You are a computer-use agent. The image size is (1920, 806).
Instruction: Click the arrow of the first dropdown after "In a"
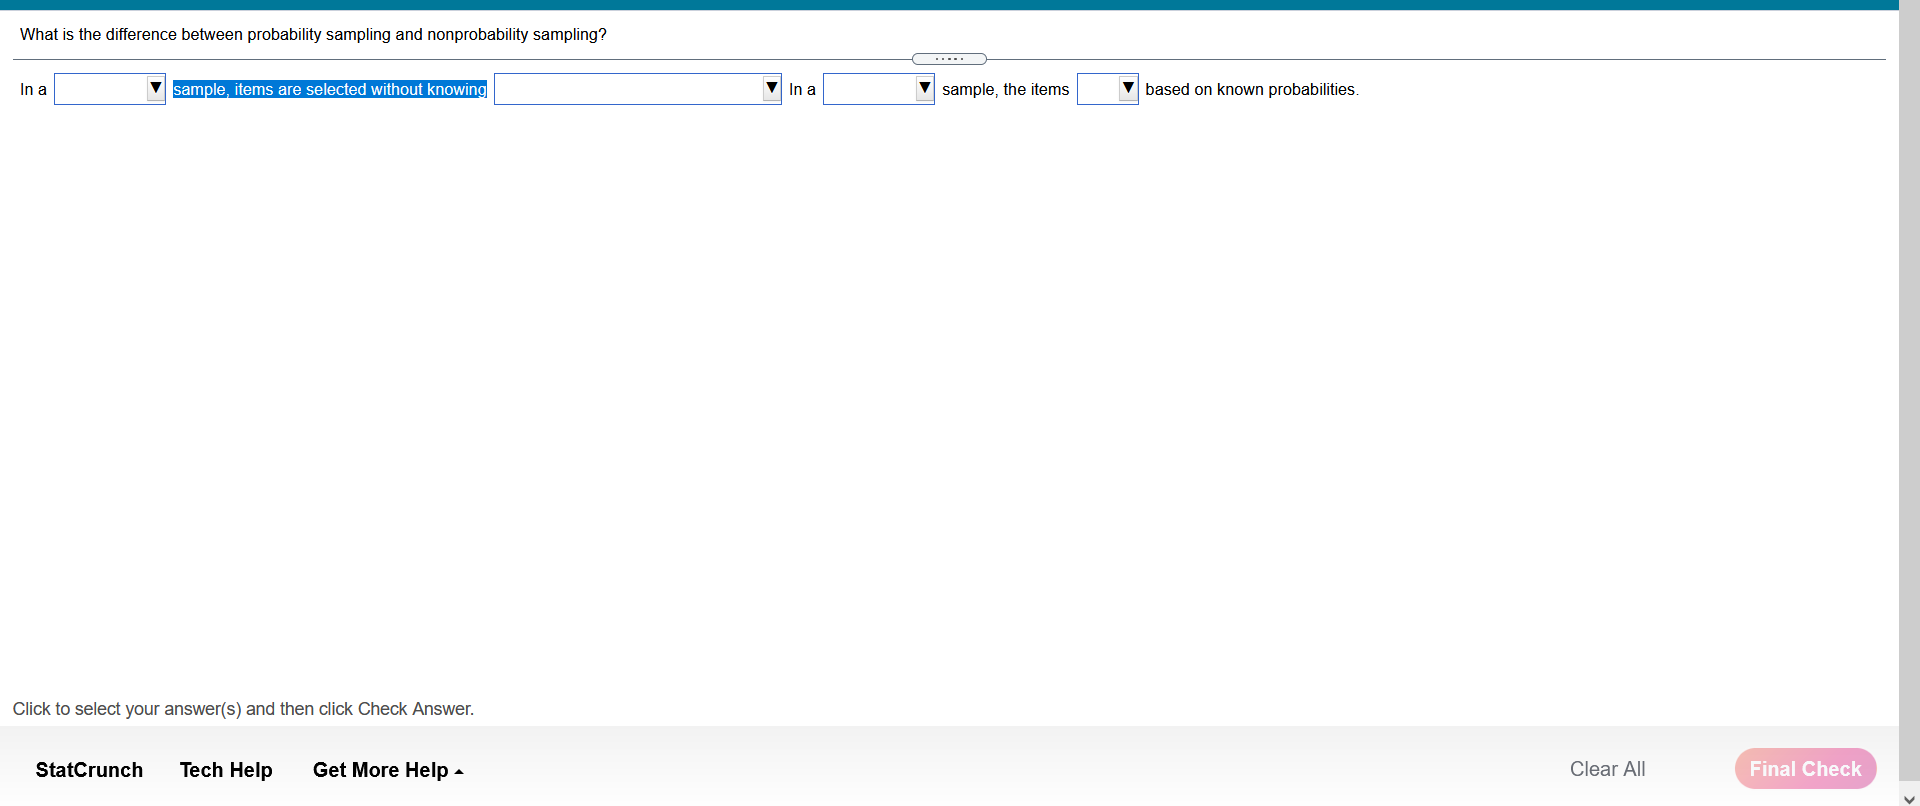click(156, 88)
